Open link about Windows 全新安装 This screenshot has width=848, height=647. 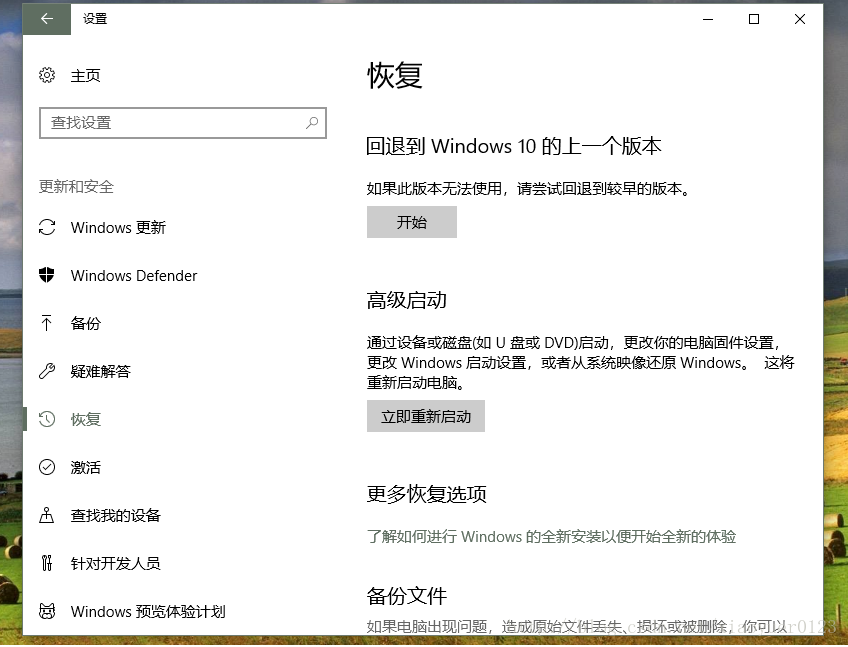coord(551,537)
